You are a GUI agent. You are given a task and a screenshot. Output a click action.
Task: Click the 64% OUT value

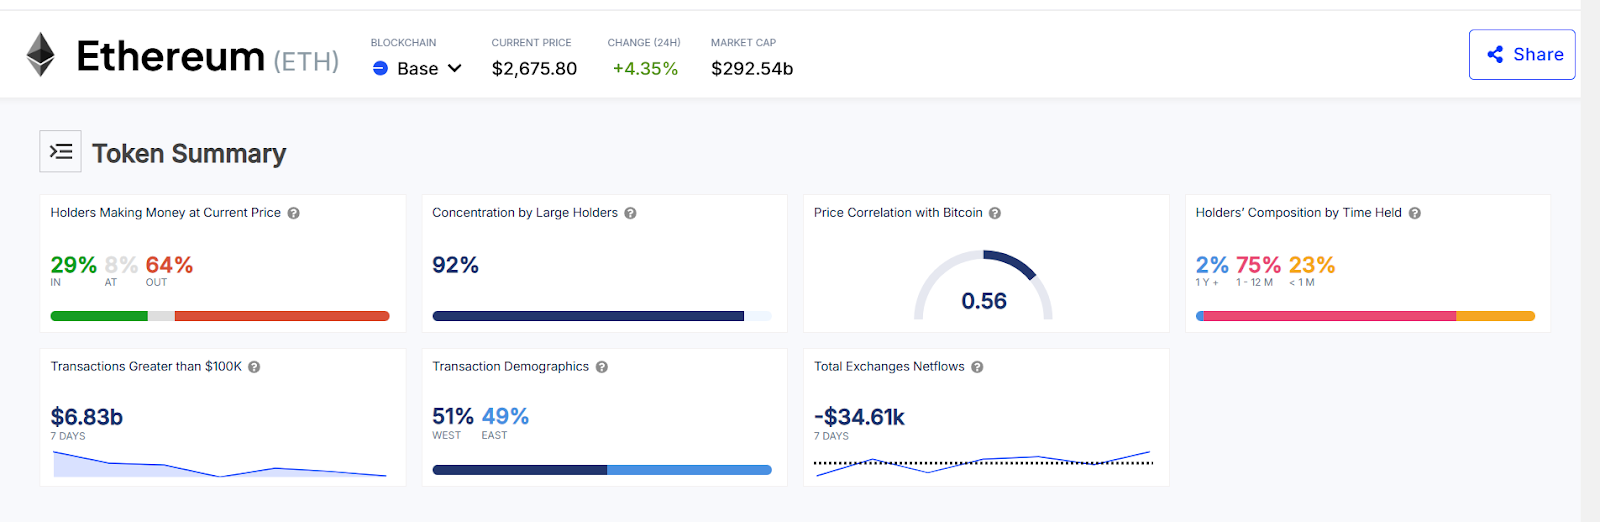(x=169, y=265)
